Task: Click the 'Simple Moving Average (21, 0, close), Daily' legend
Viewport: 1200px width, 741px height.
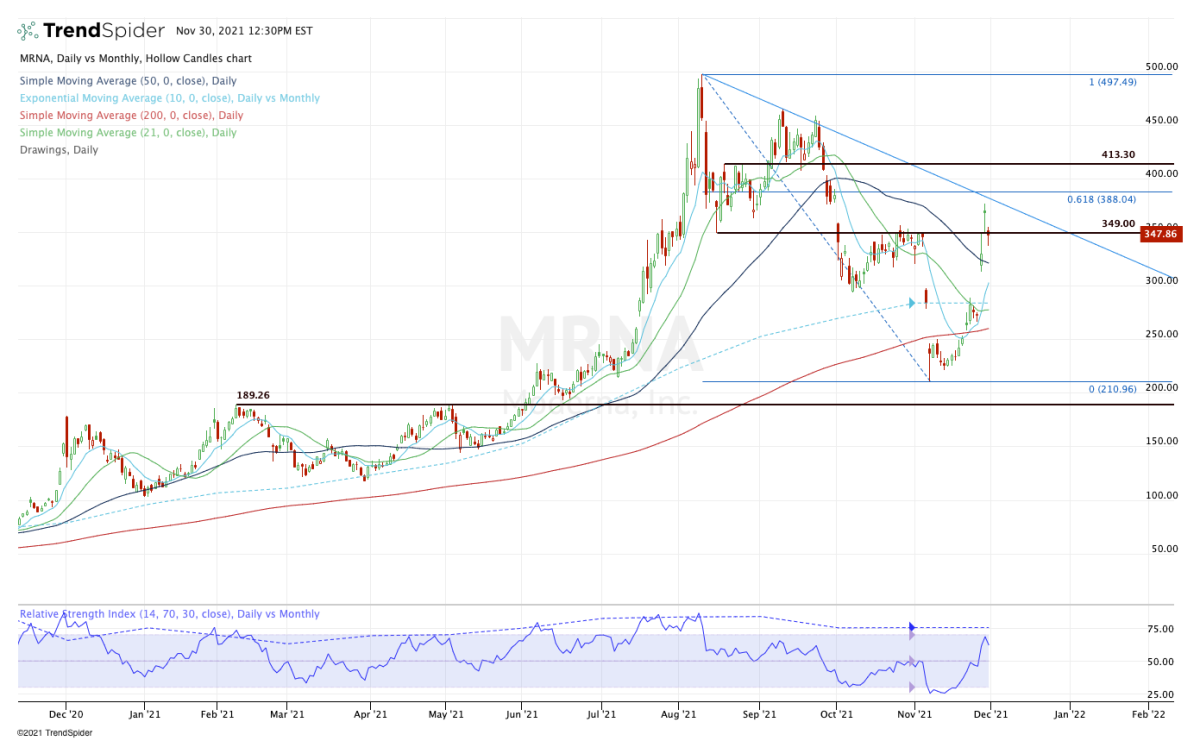Action: coord(127,133)
